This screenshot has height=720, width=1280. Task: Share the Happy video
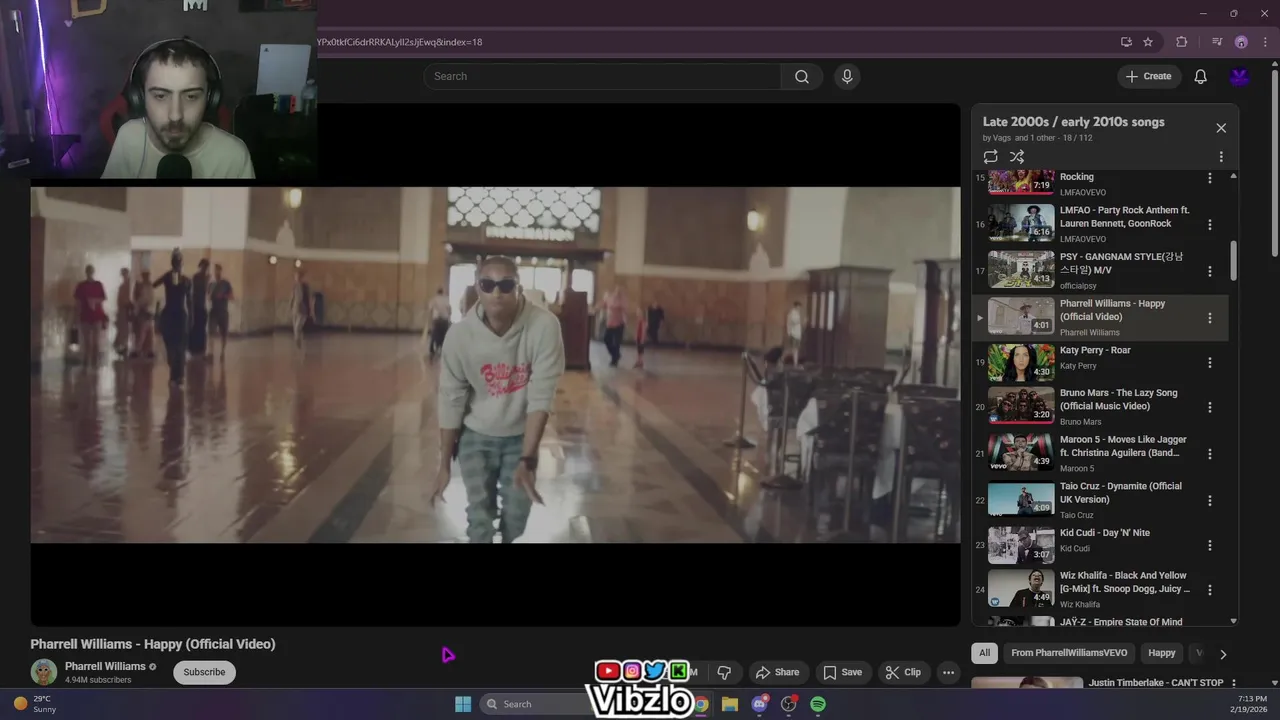(x=777, y=672)
